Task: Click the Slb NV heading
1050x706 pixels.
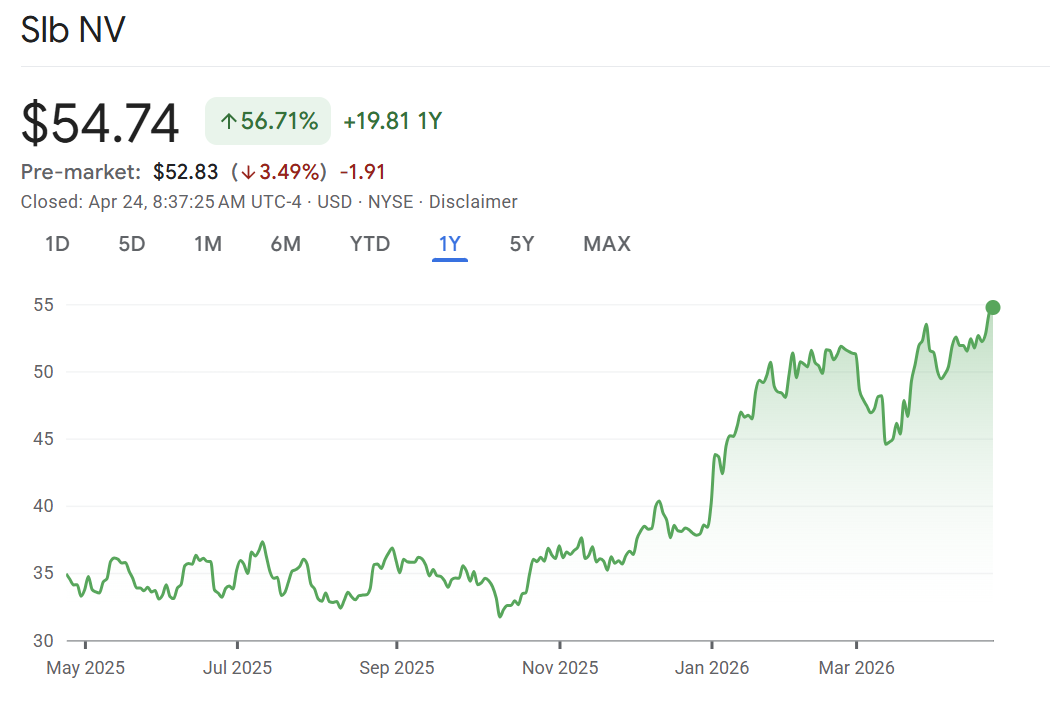Action: (x=73, y=29)
